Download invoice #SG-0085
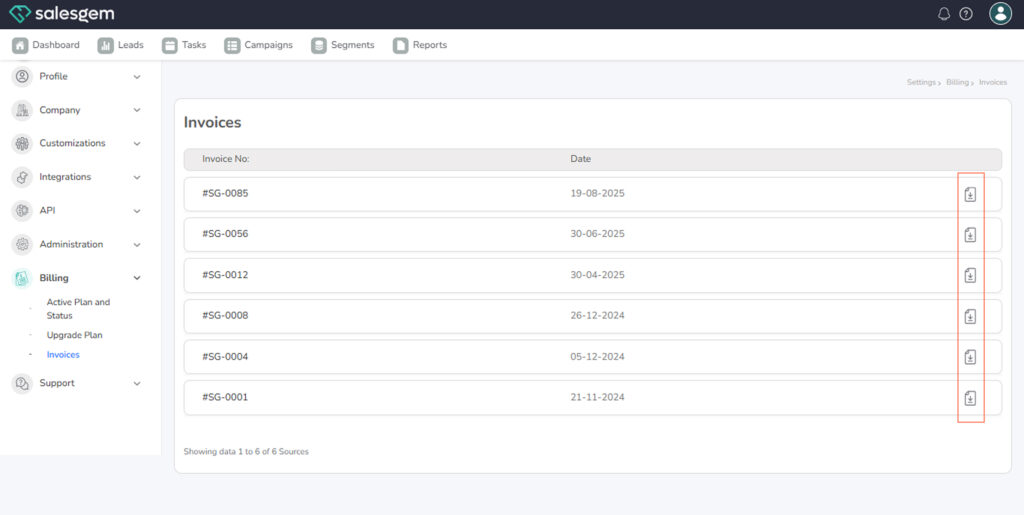 (x=969, y=194)
